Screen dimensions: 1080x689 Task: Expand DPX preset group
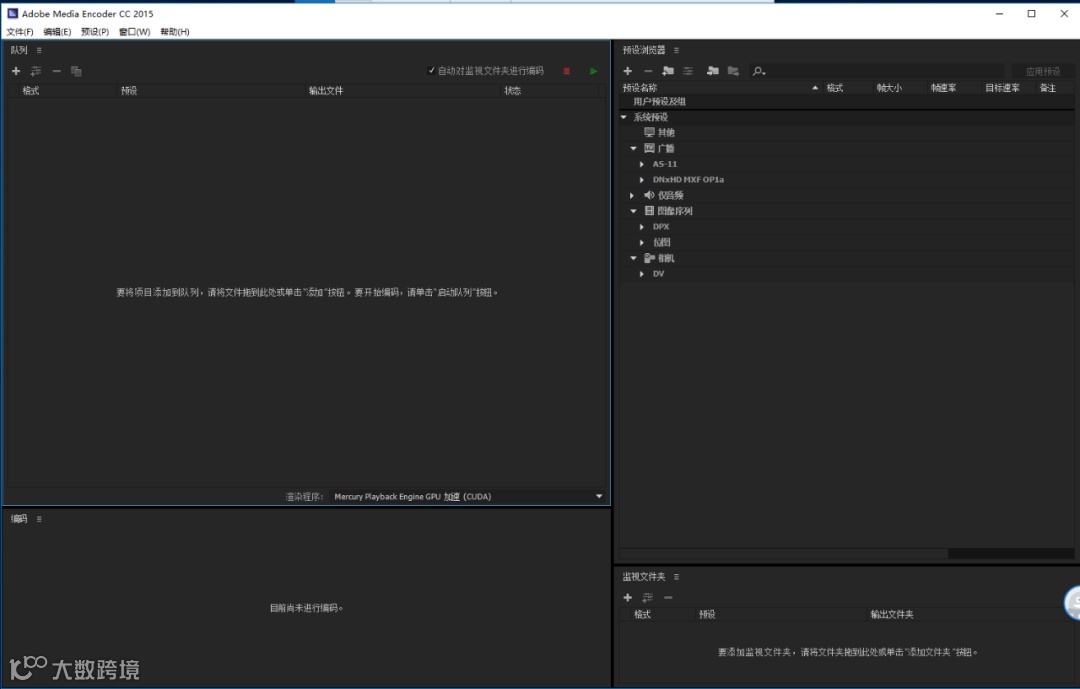click(642, 227)
